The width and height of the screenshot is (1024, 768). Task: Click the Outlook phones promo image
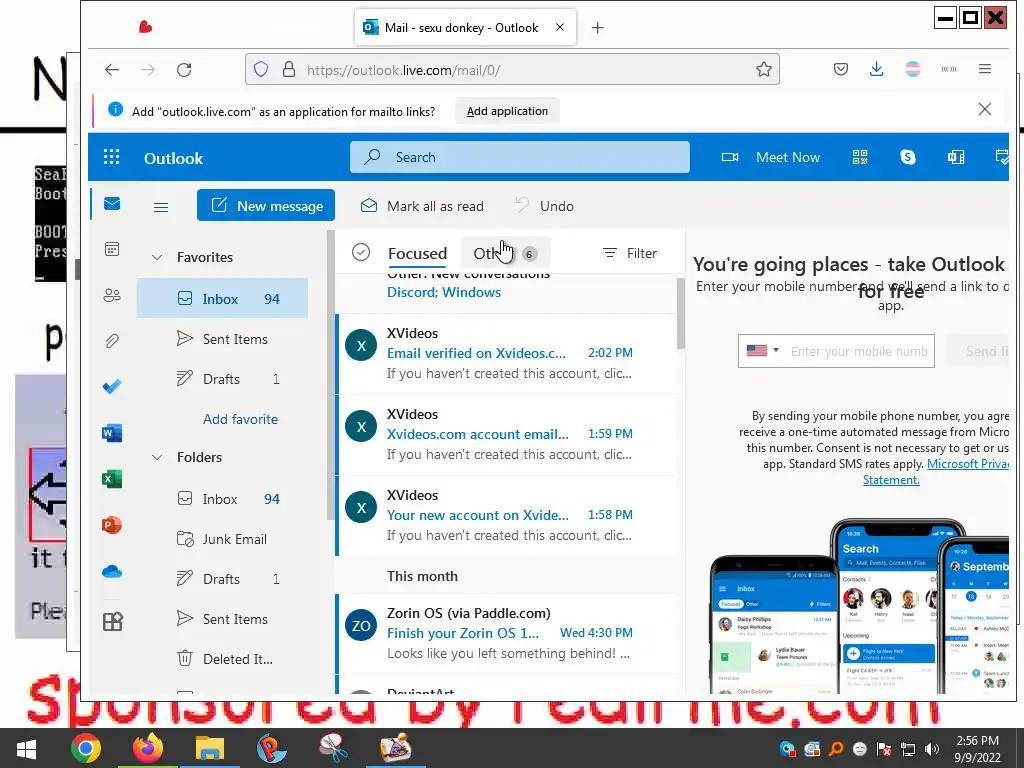click(x=859, y=605)
